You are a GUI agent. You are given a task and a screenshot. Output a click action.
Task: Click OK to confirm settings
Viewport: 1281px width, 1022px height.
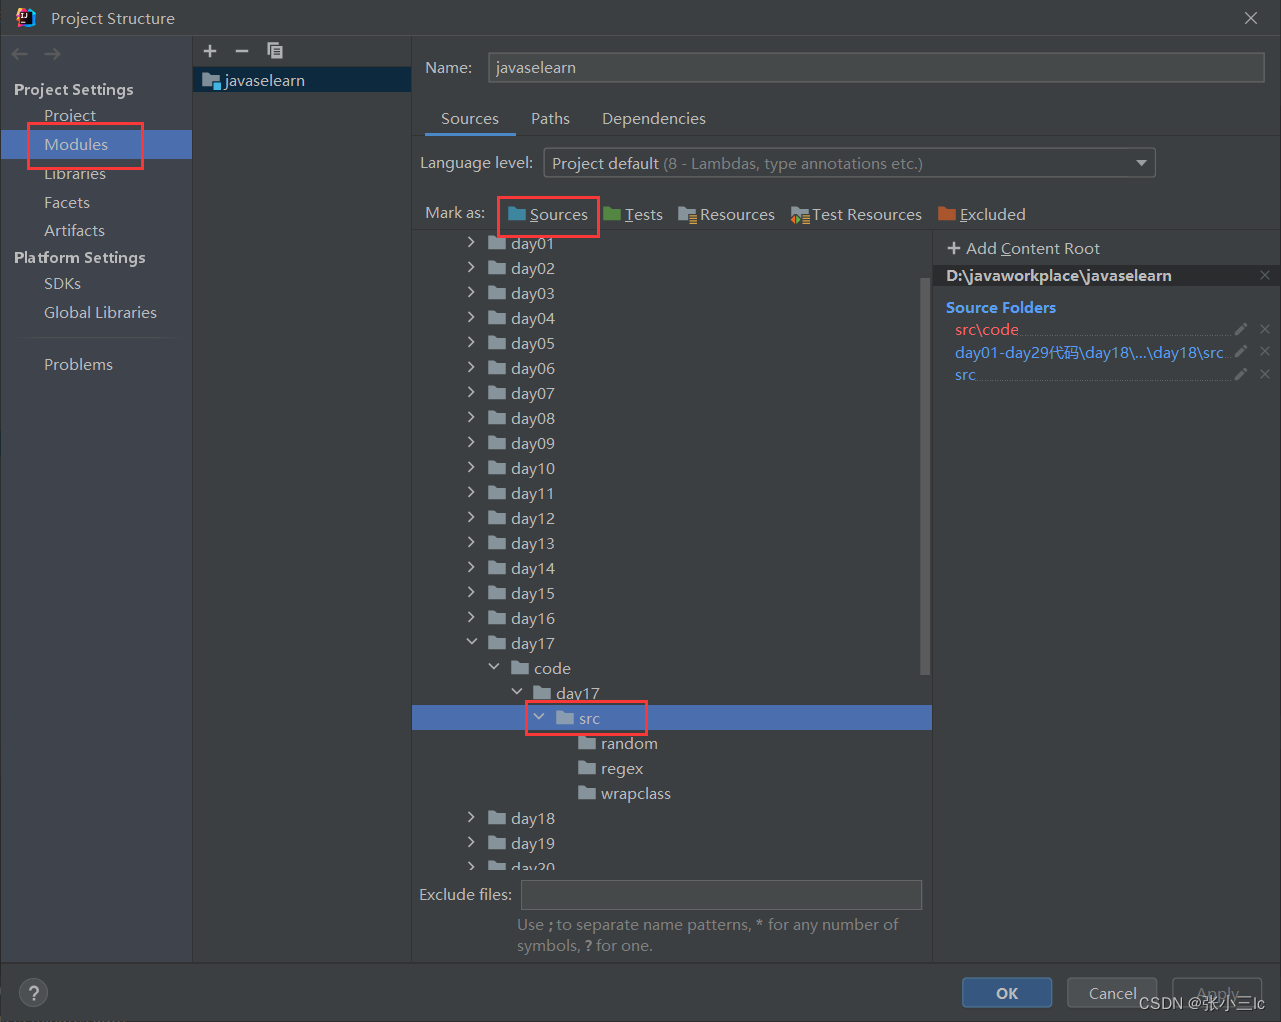pos(1007,993)
